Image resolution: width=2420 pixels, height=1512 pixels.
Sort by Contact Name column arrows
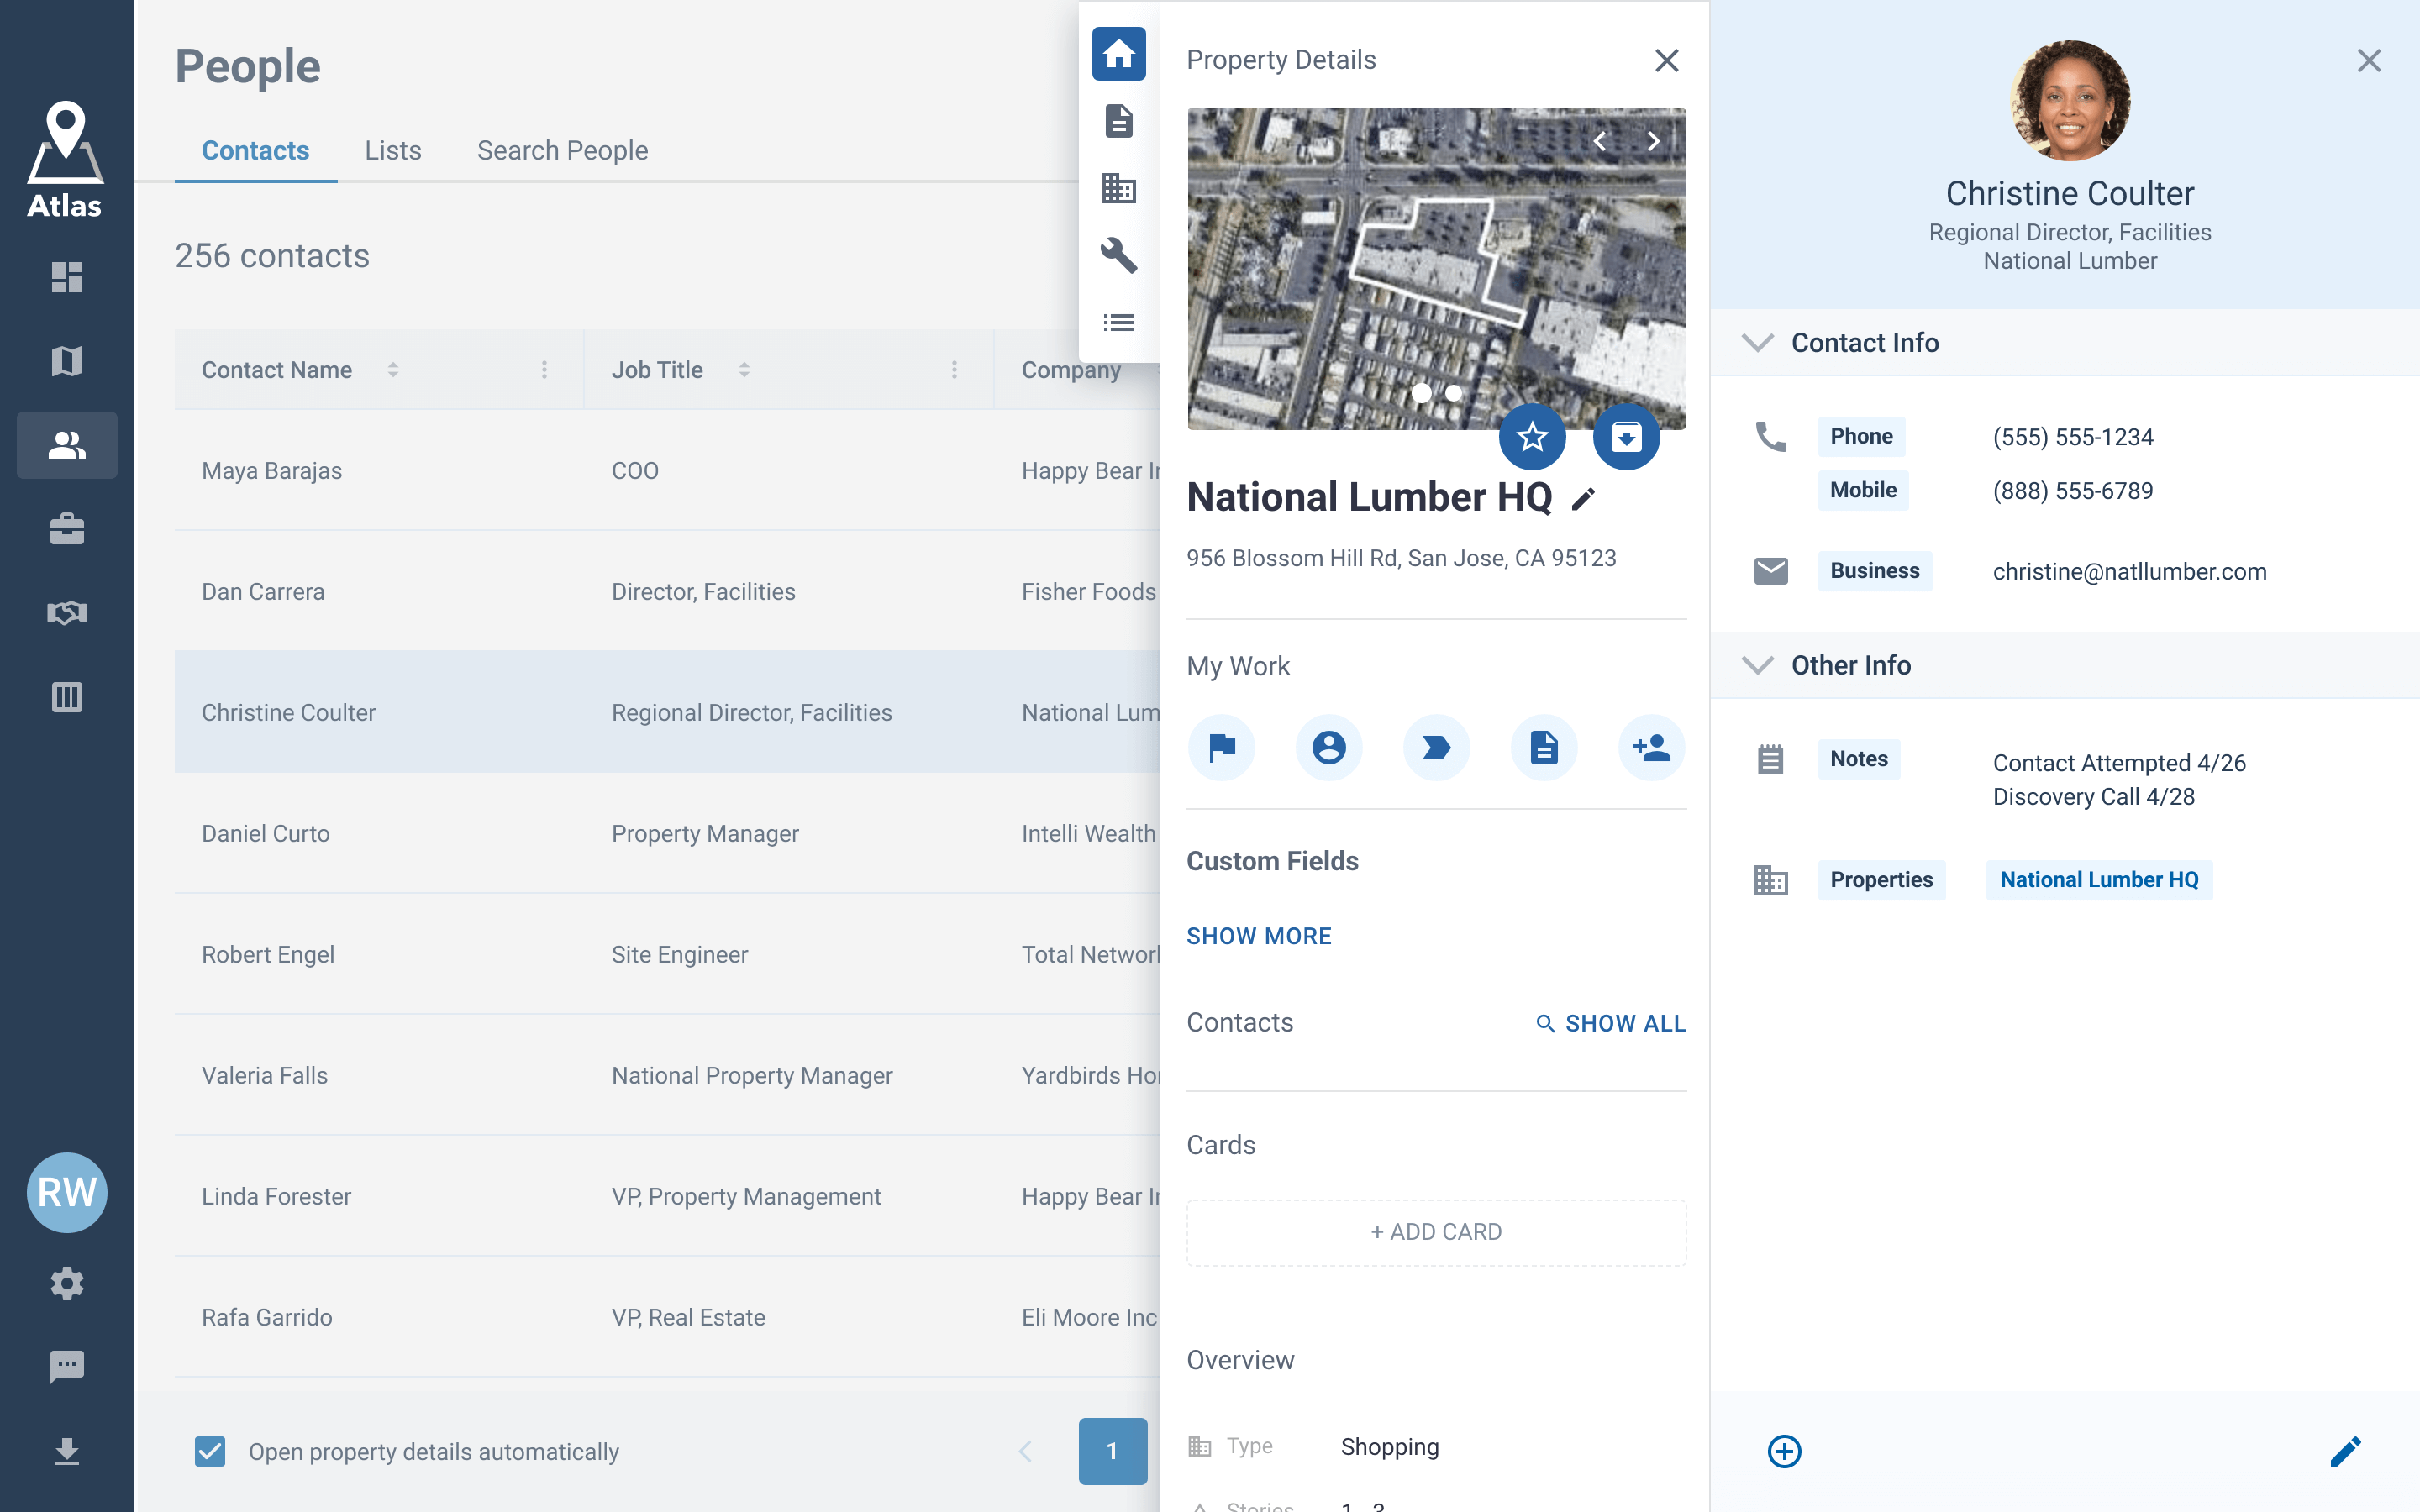393,370
